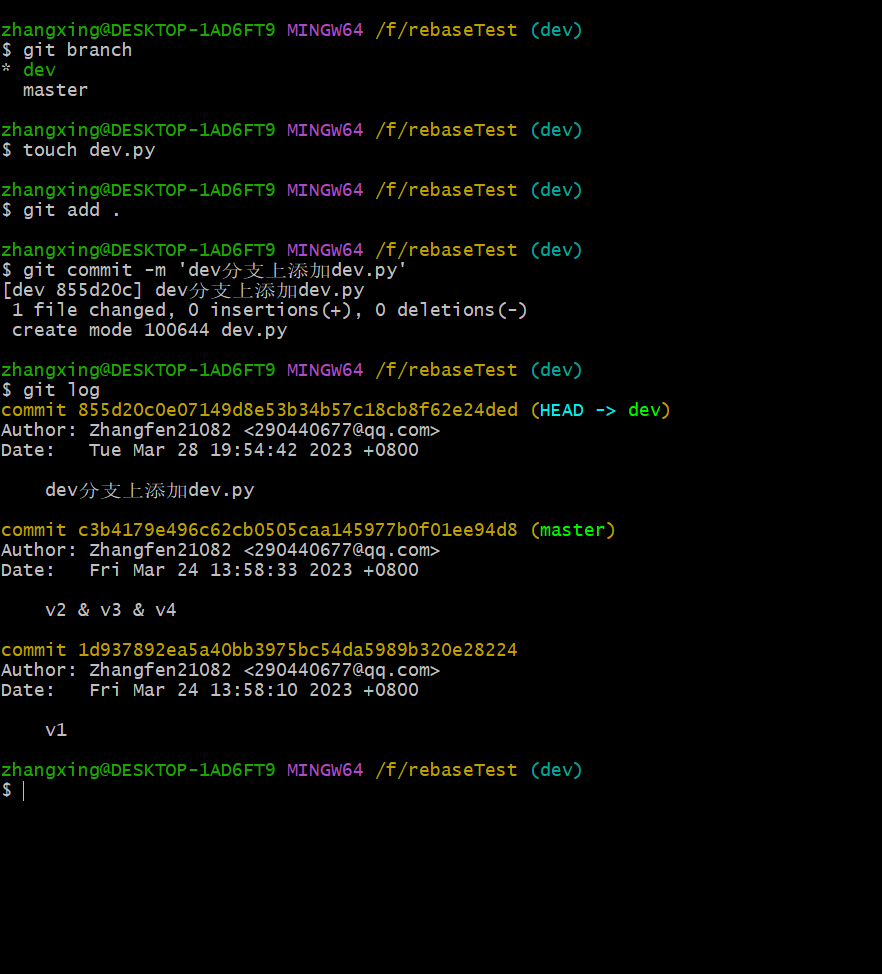Click the date 'Fri Mar 24 13:58:10 2023'
Image resolution: width=882 pixels, height=974 pixels.
point(220,690)
